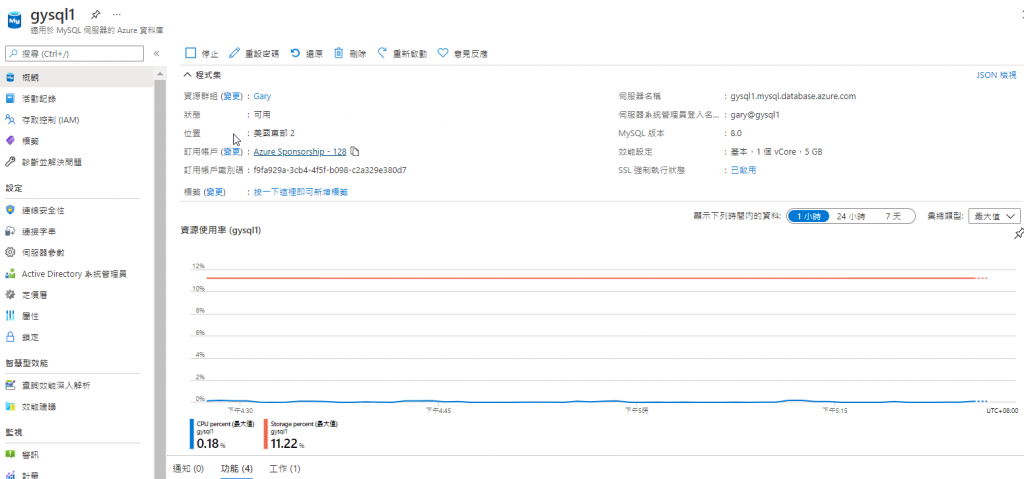Collapse the left navigation with double-chevron

[x=157, y=54]
